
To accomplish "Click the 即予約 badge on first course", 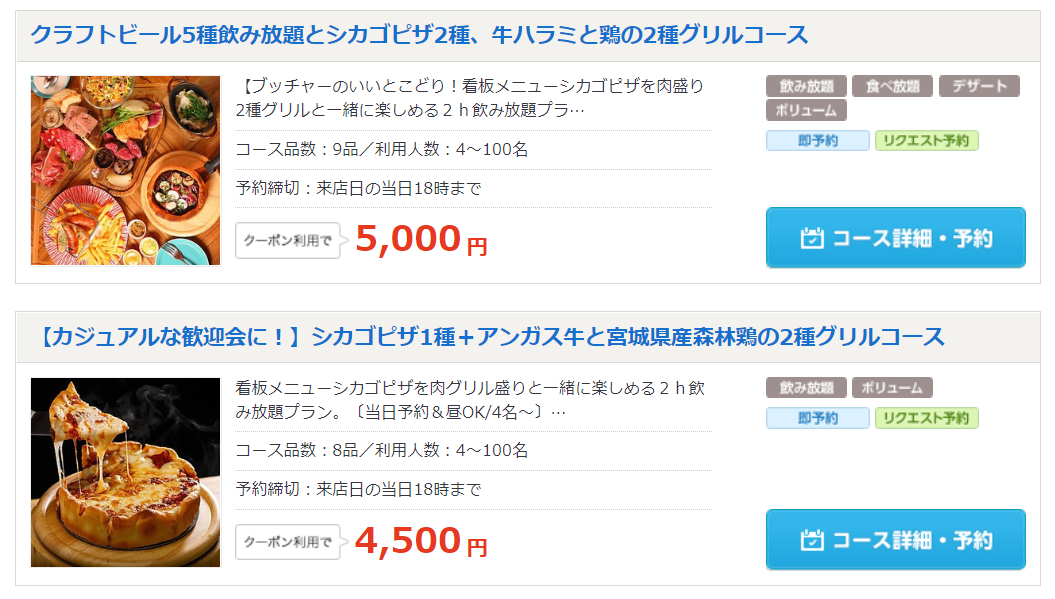I will click(x=817, y=141).
